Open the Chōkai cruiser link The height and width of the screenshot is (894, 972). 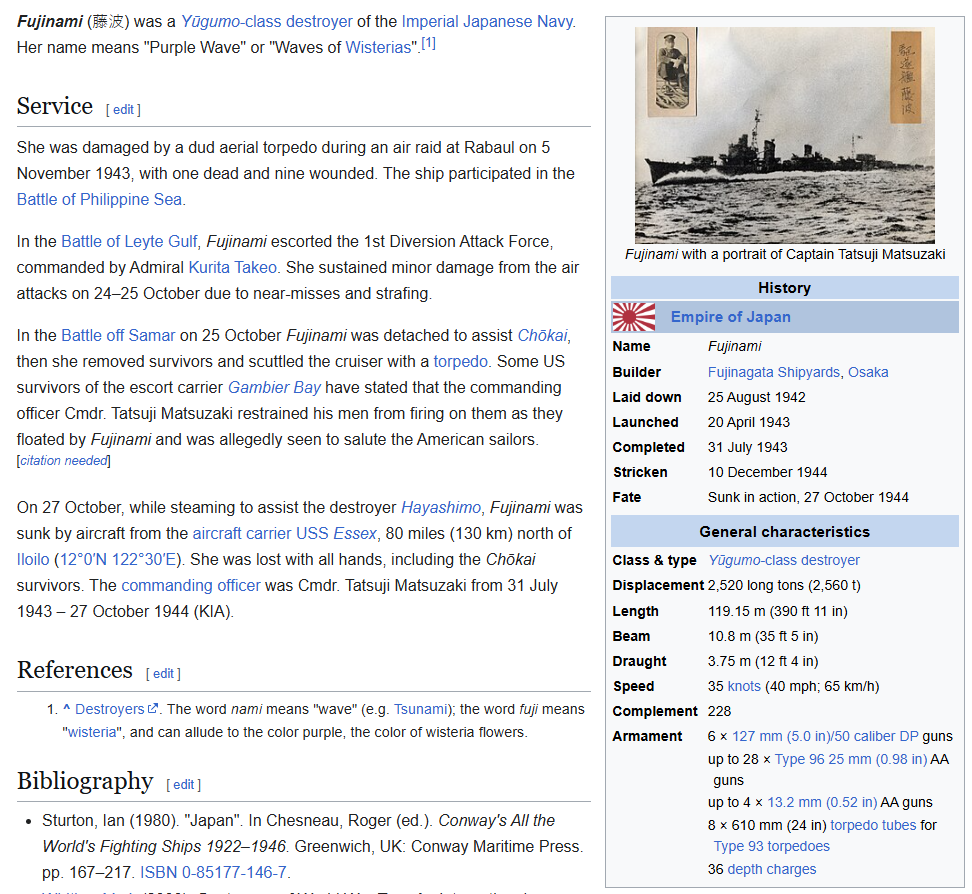pyautogui.click(x=542, y=336)
